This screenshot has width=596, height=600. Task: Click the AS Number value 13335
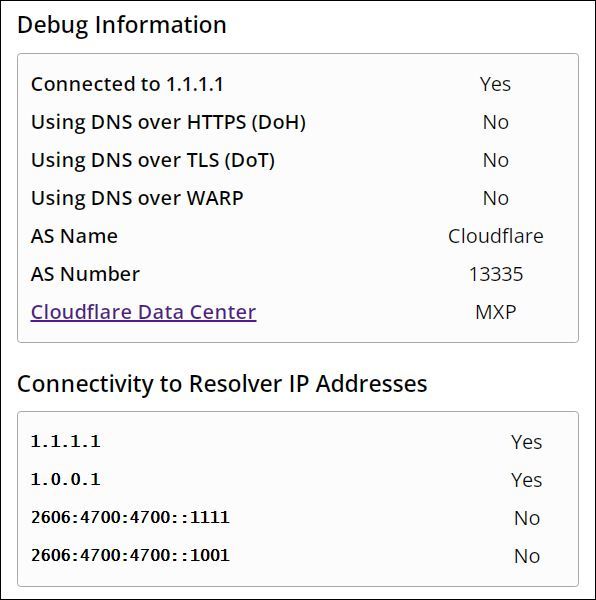(496, 274)
